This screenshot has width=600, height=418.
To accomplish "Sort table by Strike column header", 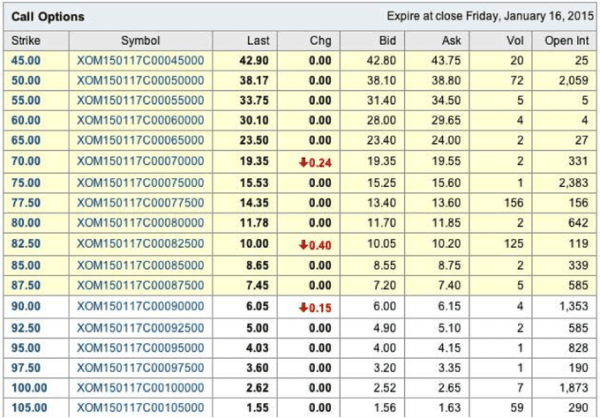I will pos(25,40).
